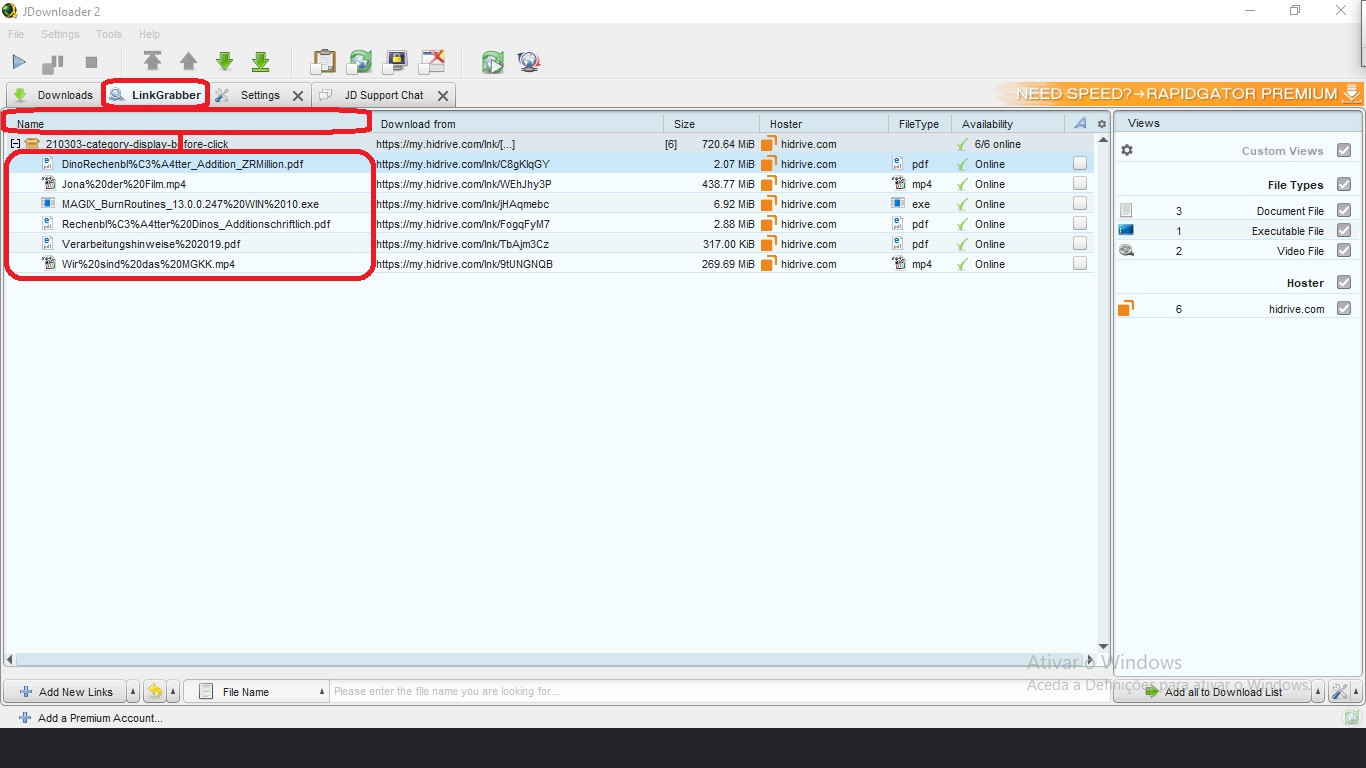Screen dimensions: 1366x768
Task: Collapse the 210303-category package tree node
Action: (x=15, y=144)
